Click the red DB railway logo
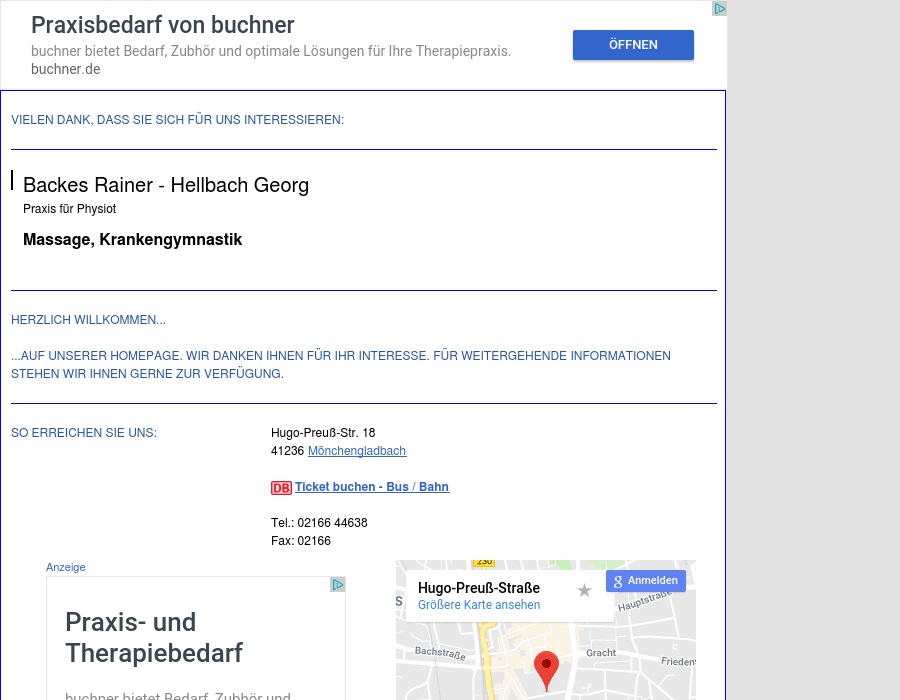This screenshot has height=700, width=900. coord(281,488)
